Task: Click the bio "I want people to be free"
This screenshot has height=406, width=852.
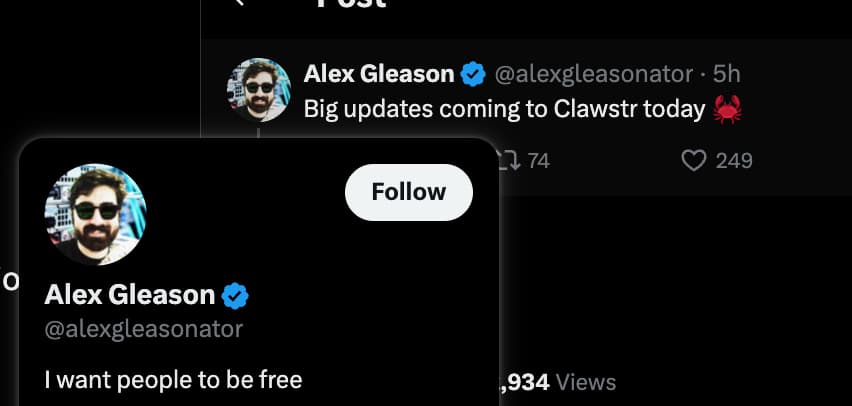Action: [x=173, y=380]
